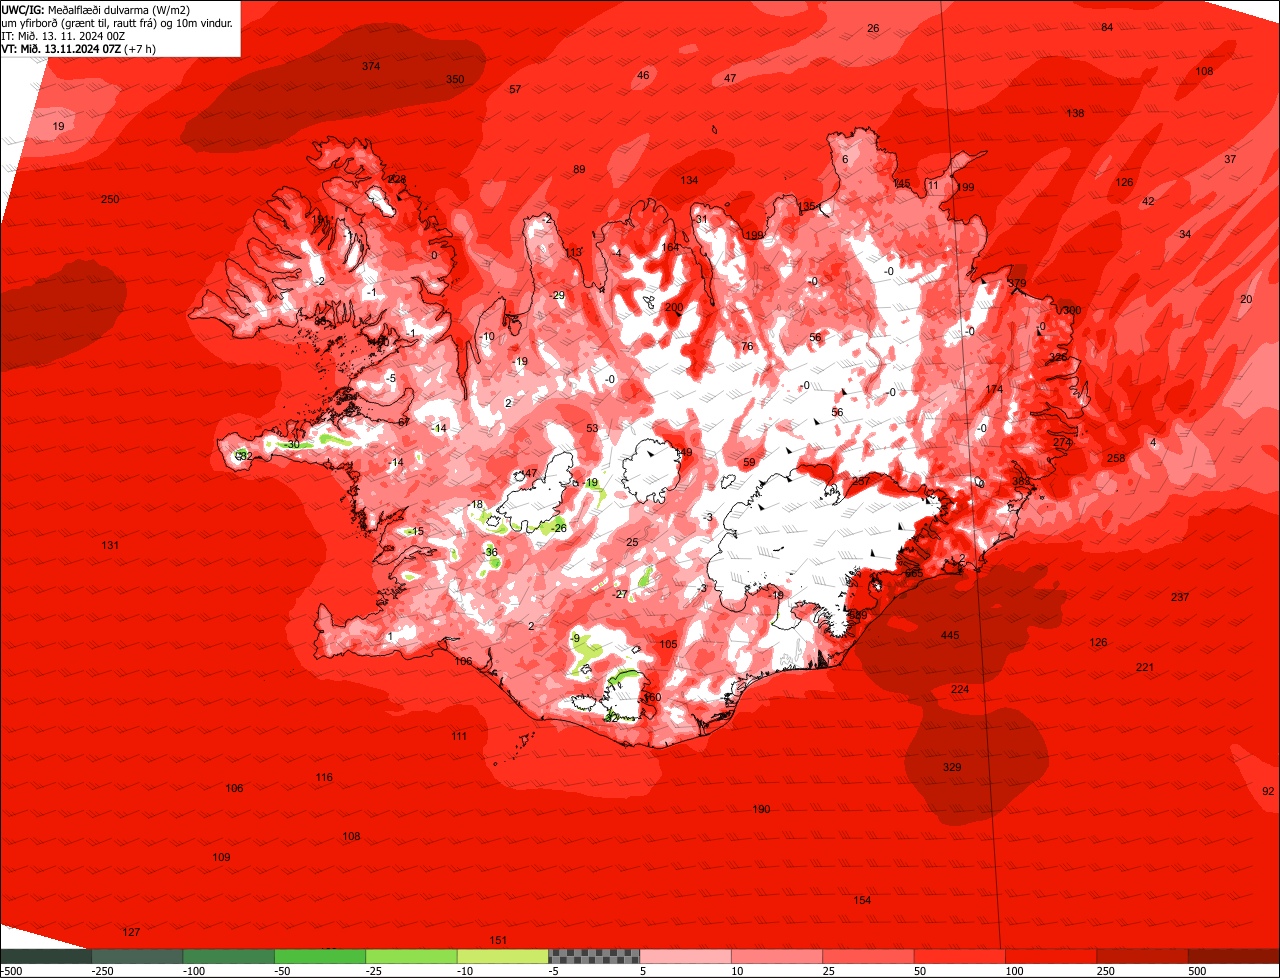Click the value 224 southeast of Iceland
Viewport: 1280px width, 978px height.
pos(960,689)
